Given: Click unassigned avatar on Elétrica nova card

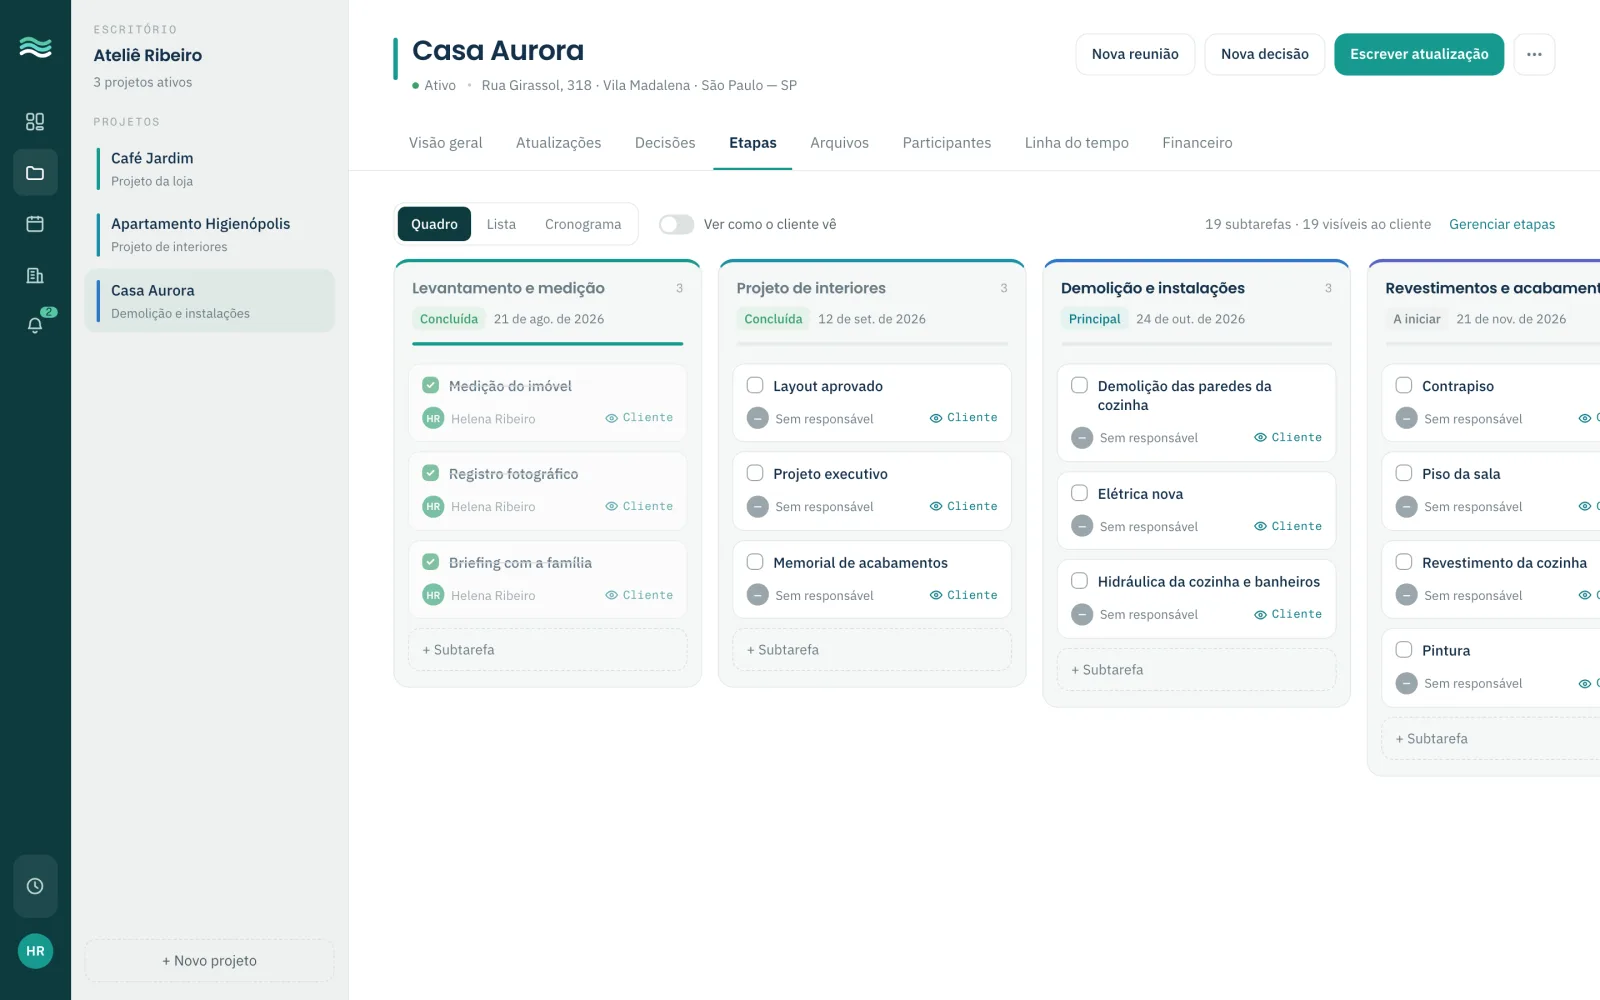Looking at the screenshot, I should point(1082,526).
